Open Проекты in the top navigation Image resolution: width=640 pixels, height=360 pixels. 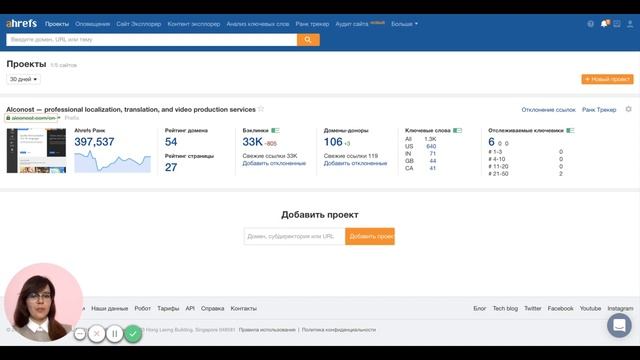[x=57, y=24]
